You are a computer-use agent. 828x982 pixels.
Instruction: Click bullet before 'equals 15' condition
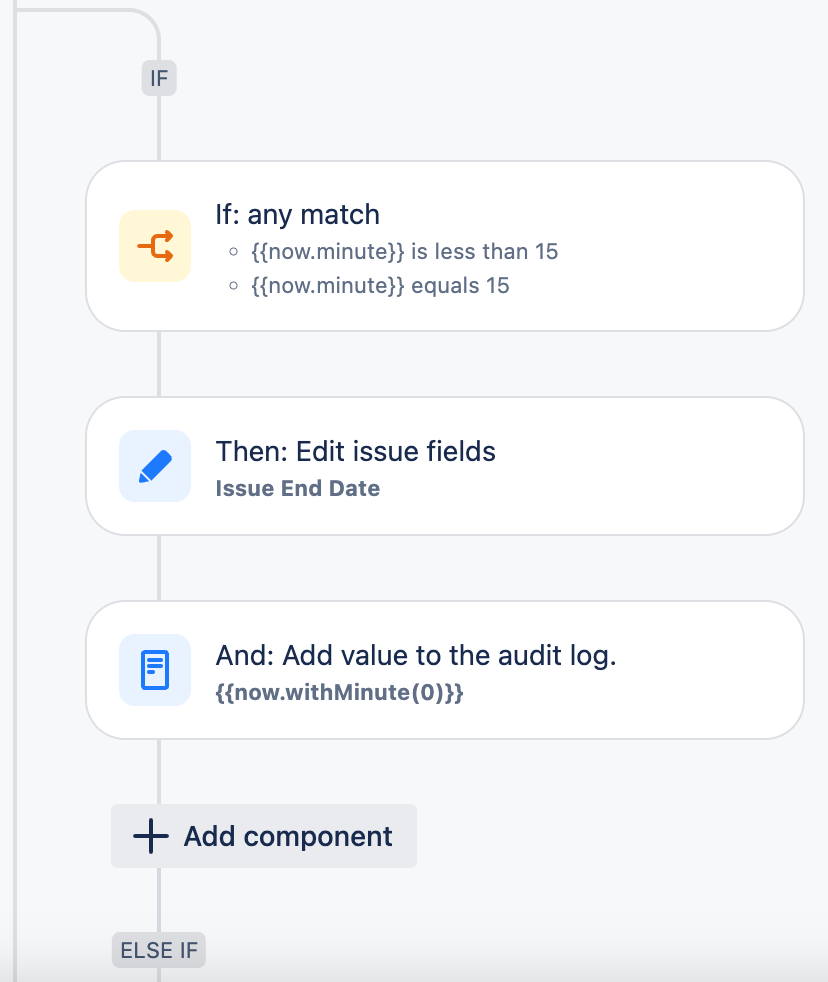(x=233, y=287)
